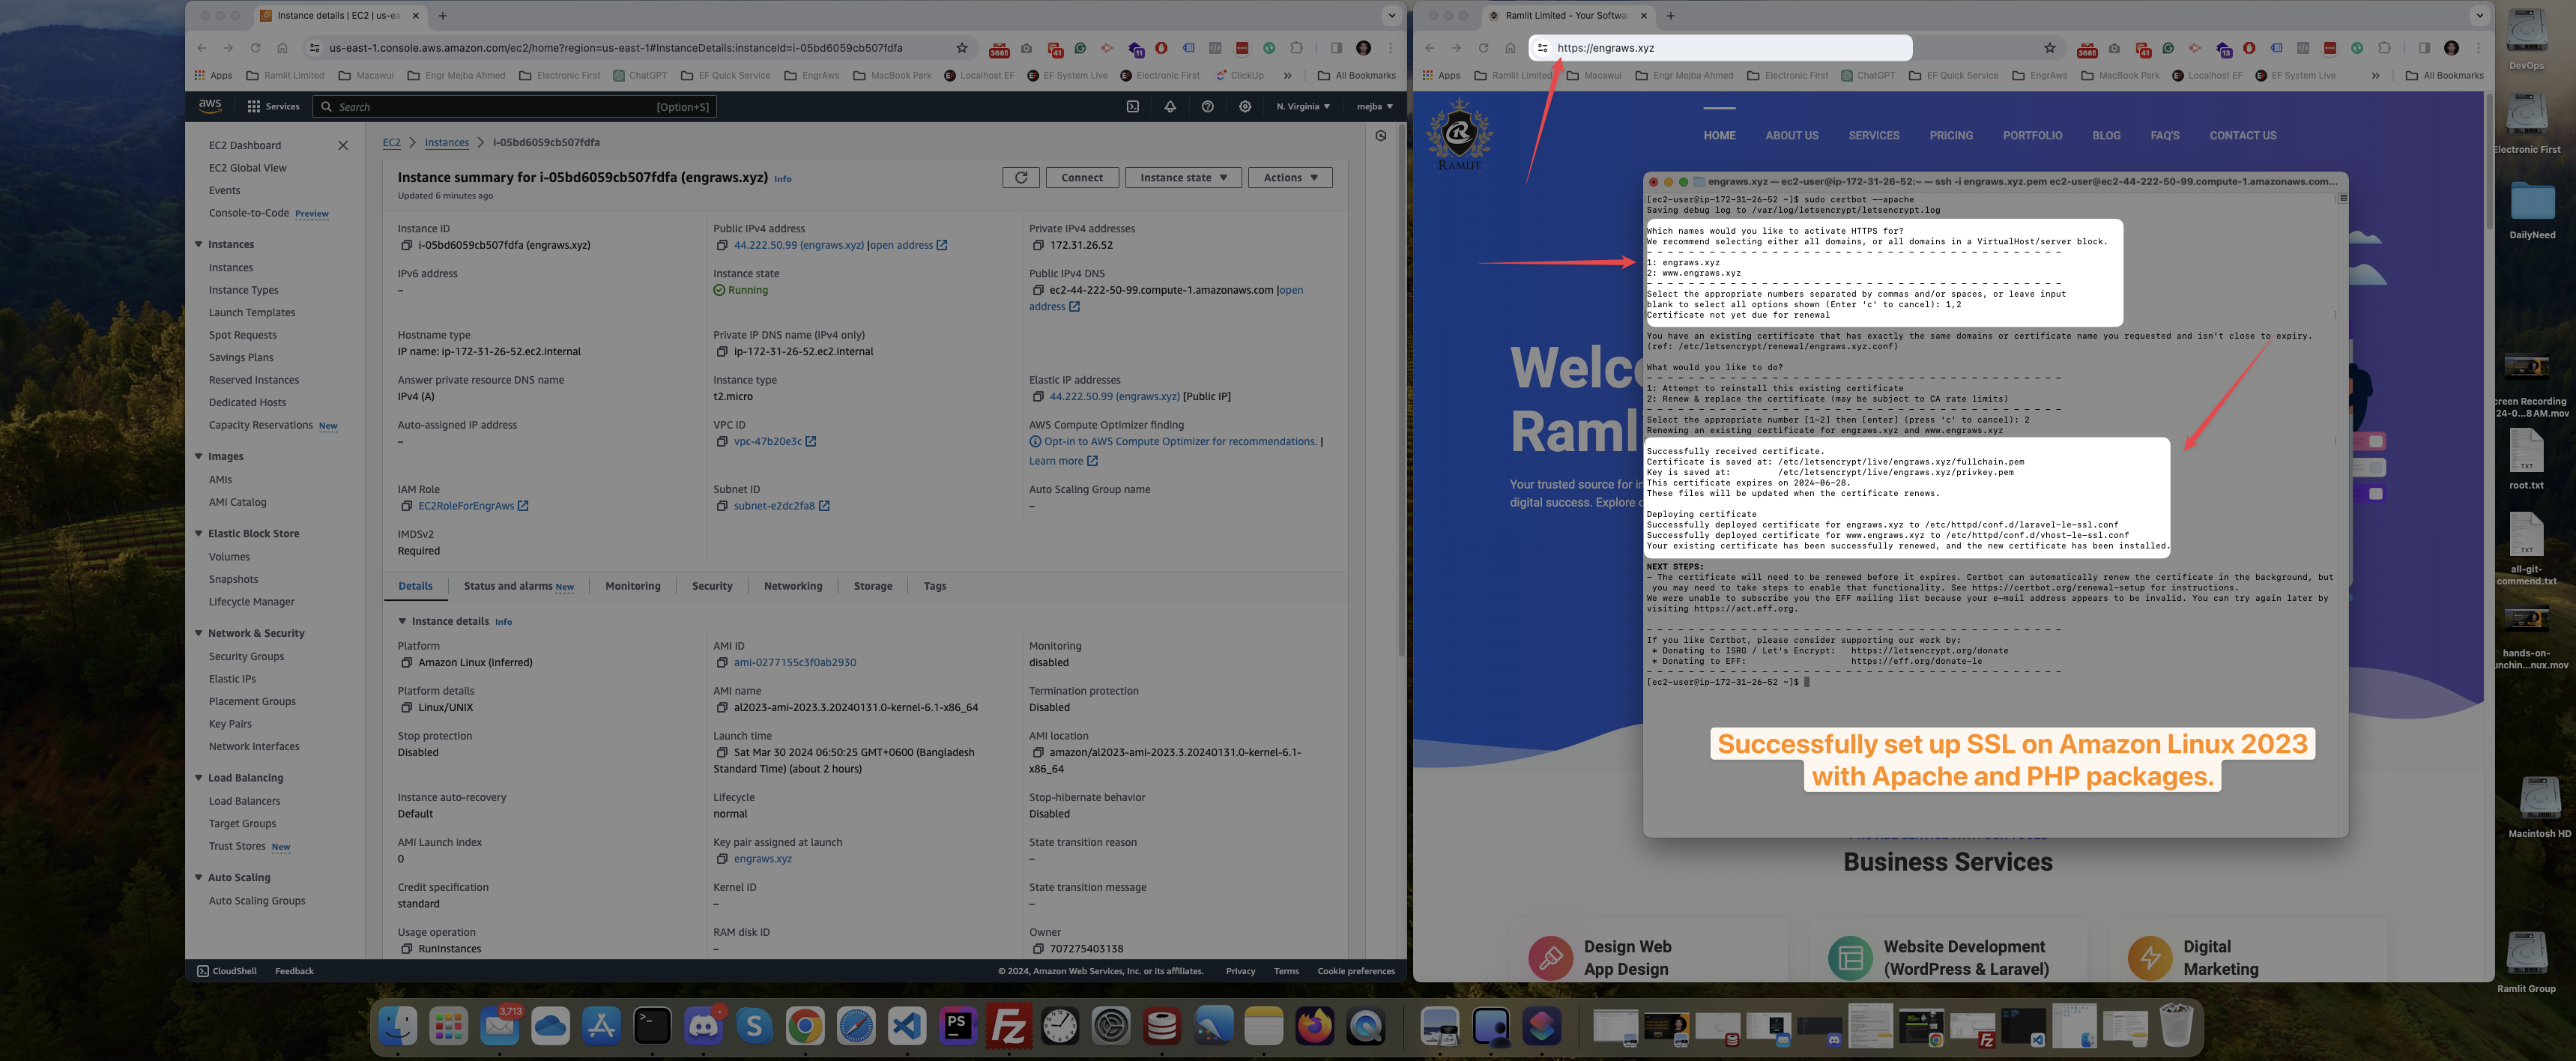Open the ami-0277155c3f0ab2930 link
The height and width of the screenshot is (1061, 2576).
(794, 662)
